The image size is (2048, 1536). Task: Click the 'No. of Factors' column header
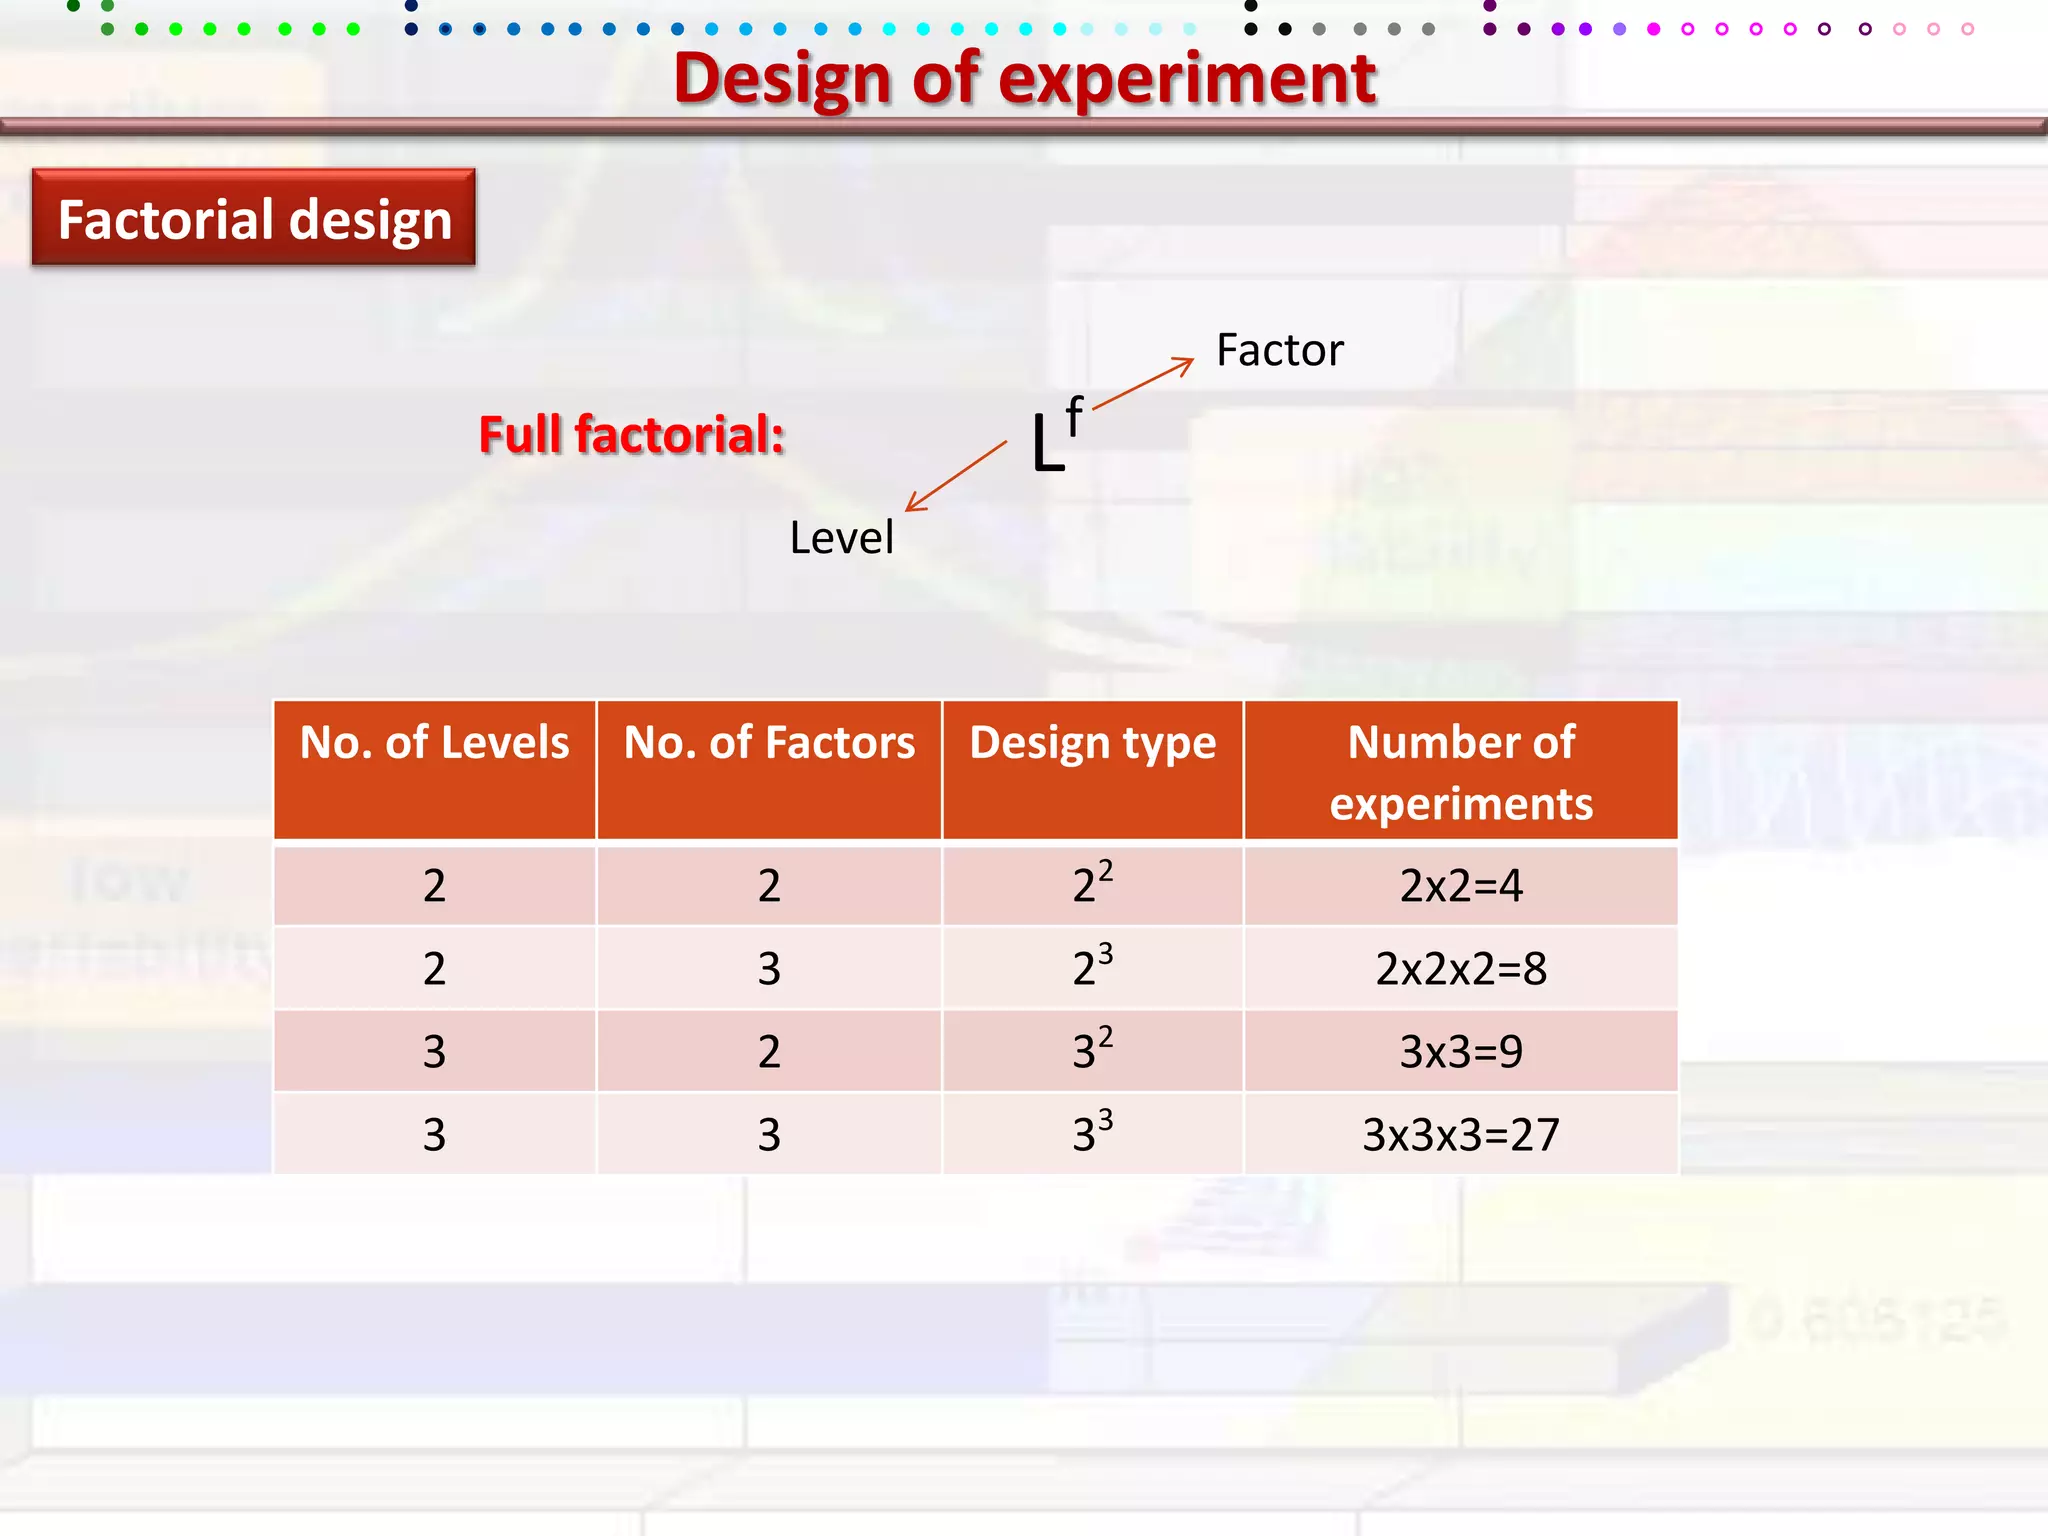[x=769, y=770]
